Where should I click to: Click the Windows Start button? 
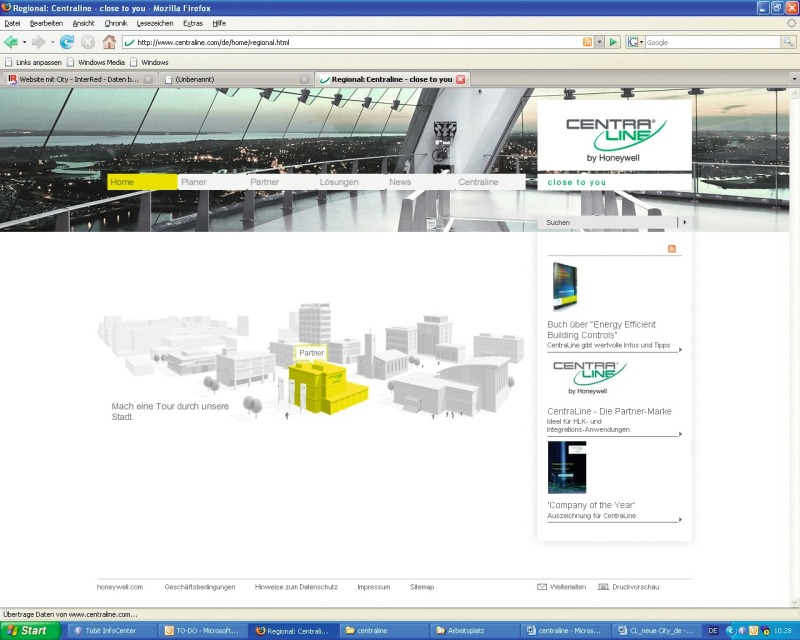pyautogui.click(x=30, y=631)
